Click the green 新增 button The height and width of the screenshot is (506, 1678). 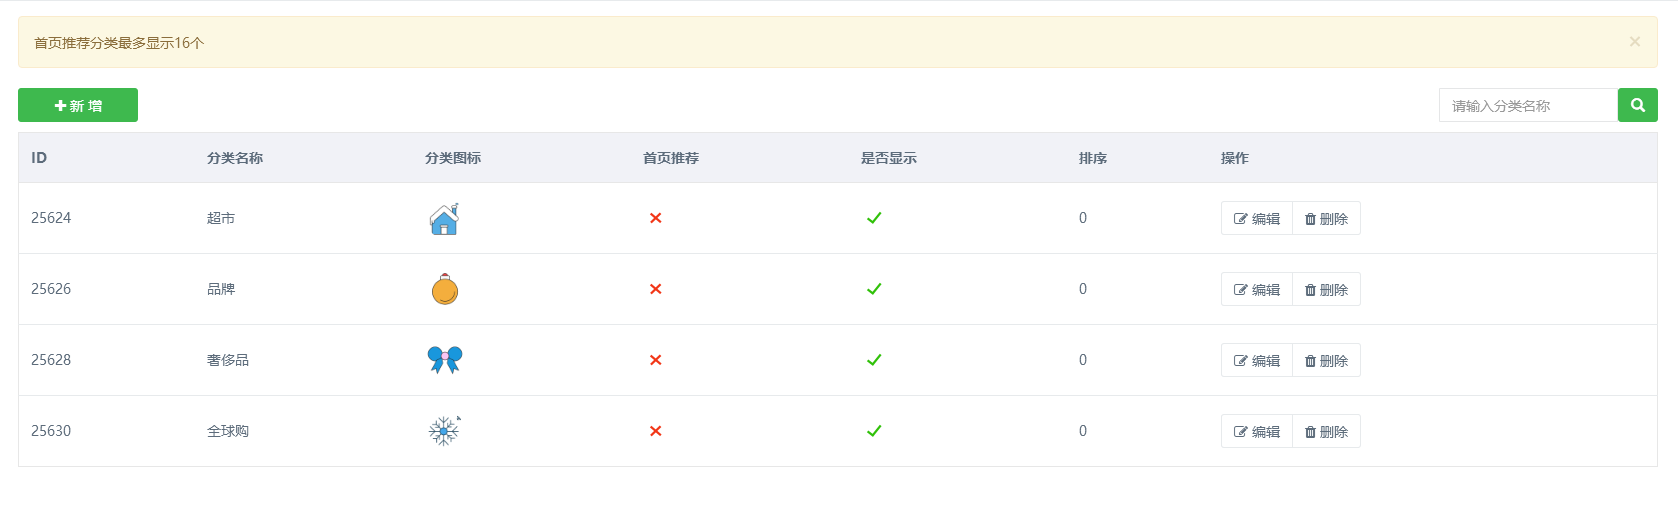(78, 105)
